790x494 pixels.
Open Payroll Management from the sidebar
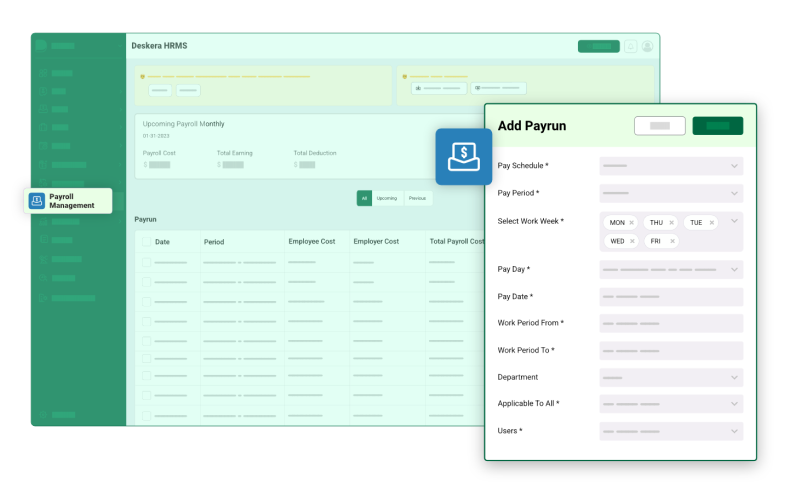click(68, 201)
